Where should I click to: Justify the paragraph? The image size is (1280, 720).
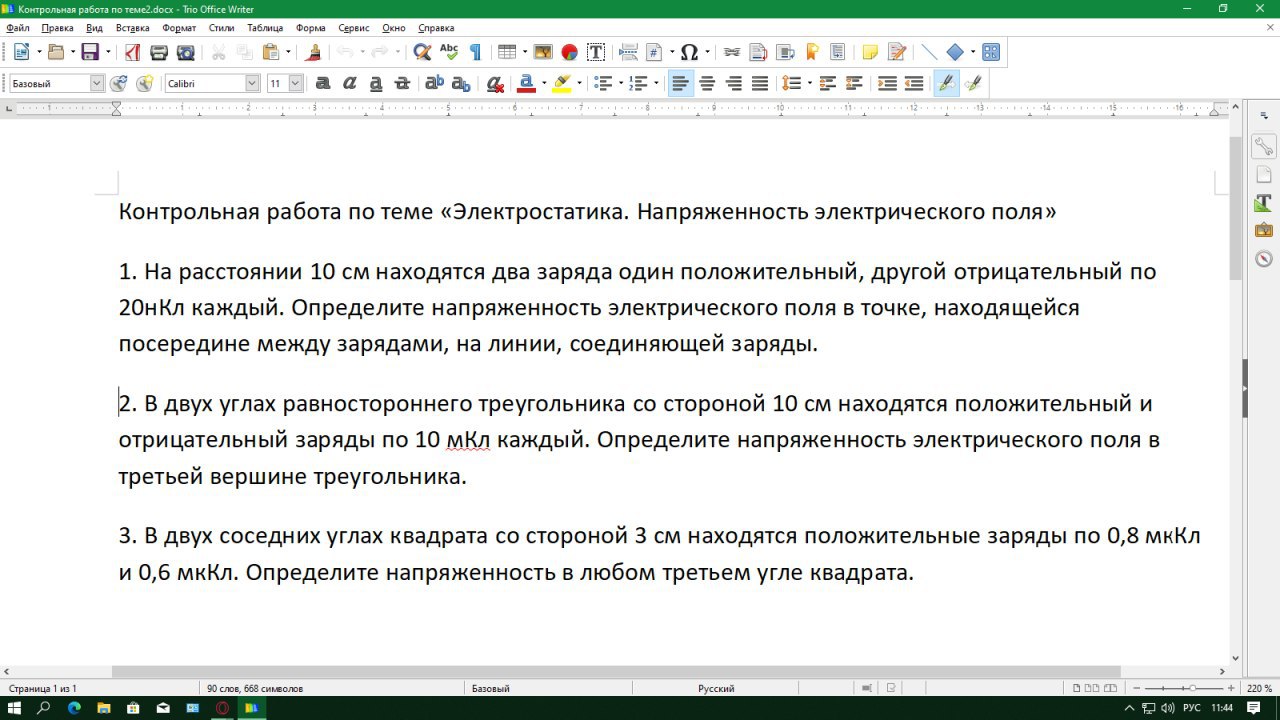(760, 84)
